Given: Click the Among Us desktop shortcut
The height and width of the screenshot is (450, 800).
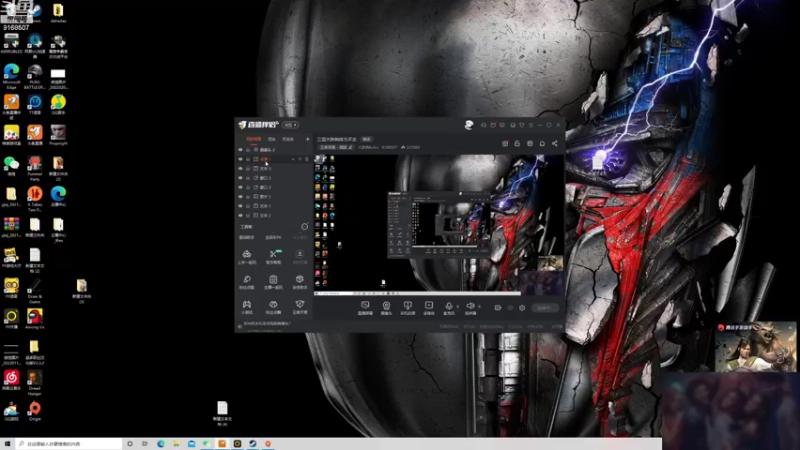Looking at the screenshot, I should coord(35,318).
